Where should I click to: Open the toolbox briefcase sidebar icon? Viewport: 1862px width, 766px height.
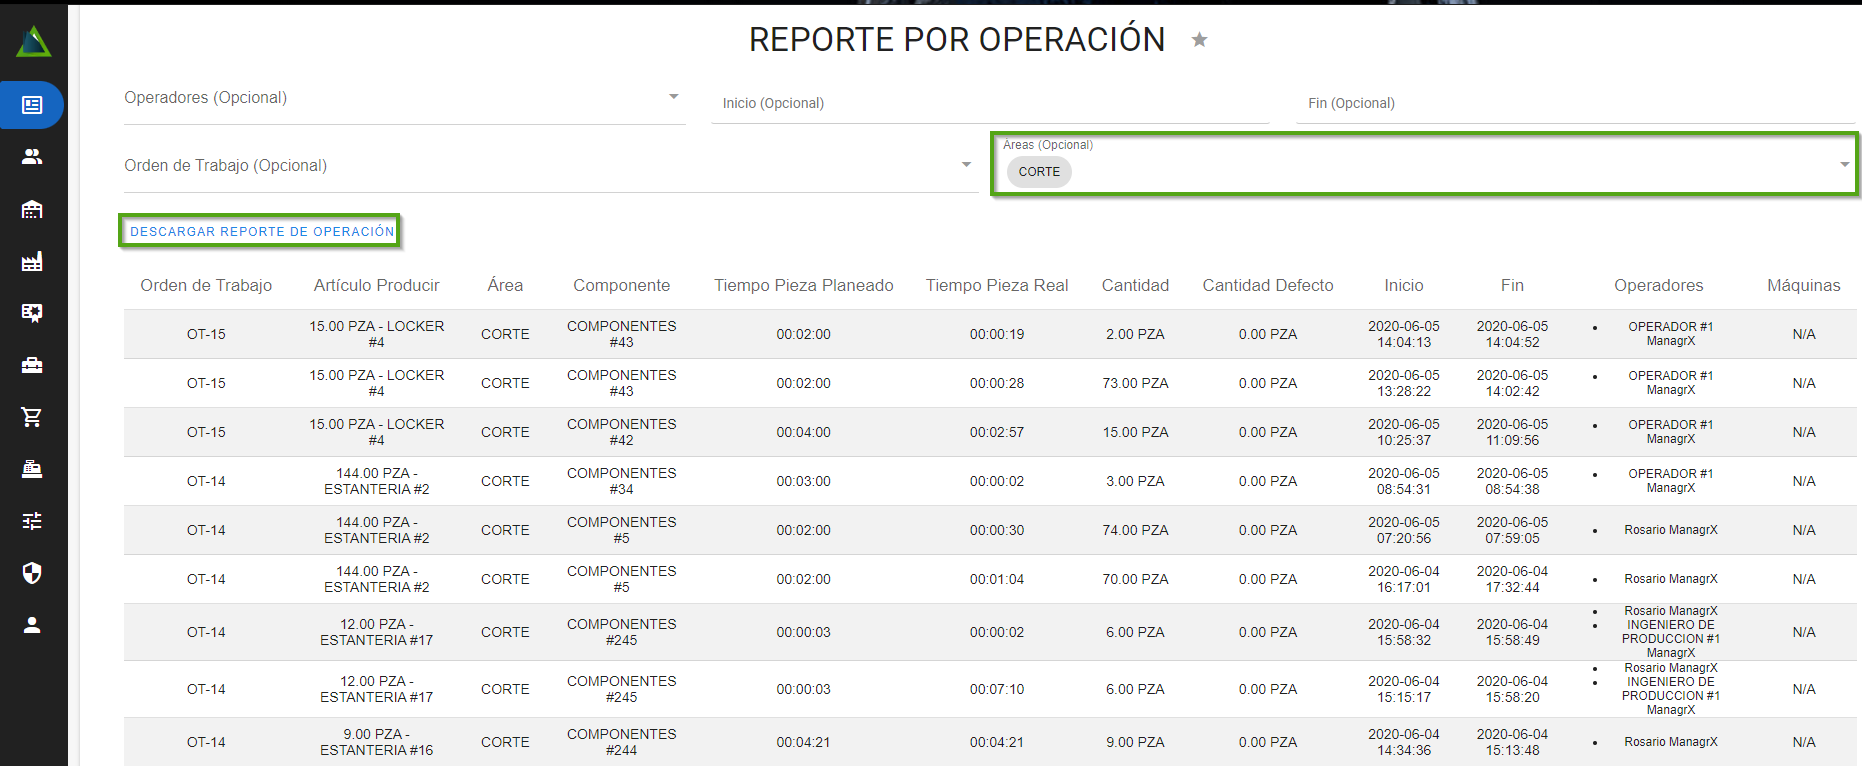click(32, 365)
